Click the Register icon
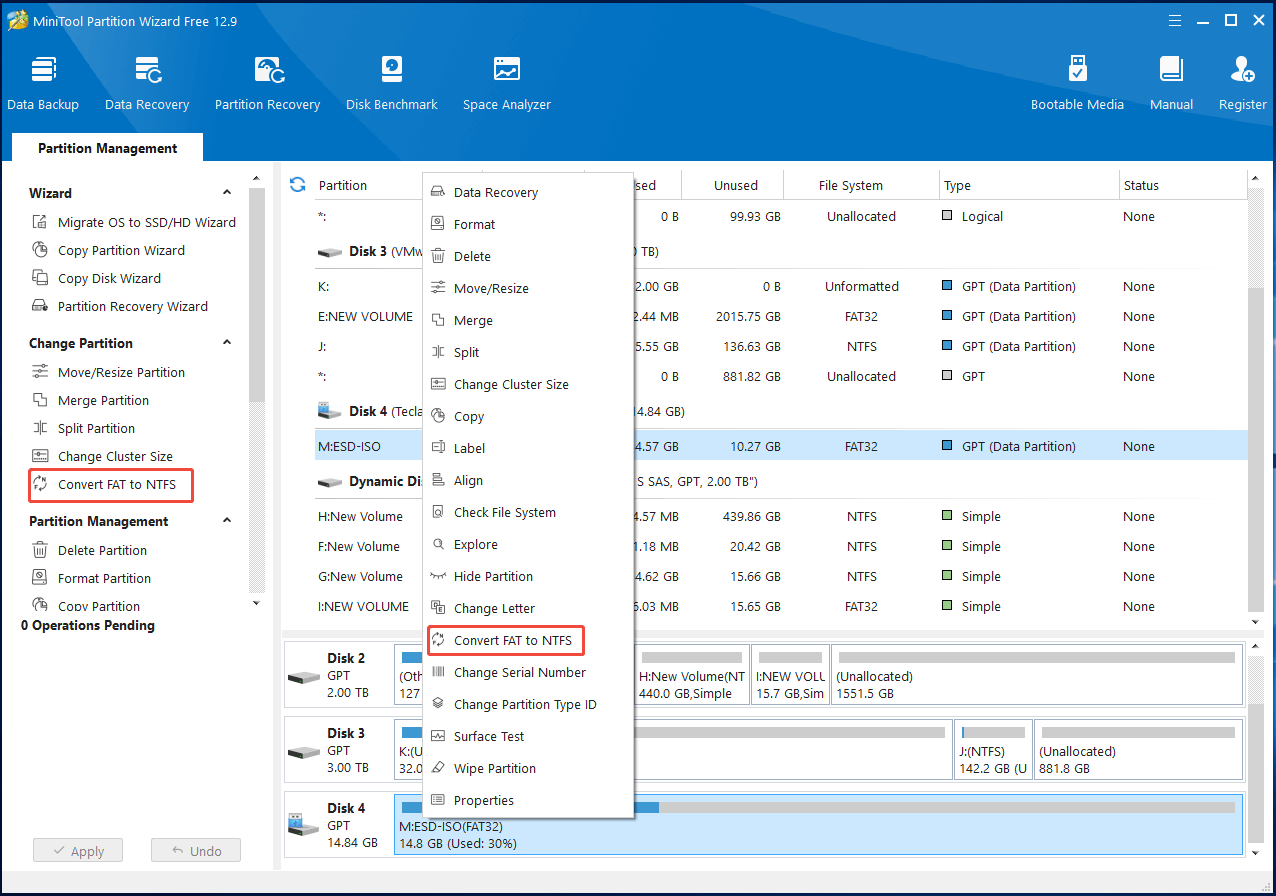1276x896 pixels. (x=1243, y=84)
